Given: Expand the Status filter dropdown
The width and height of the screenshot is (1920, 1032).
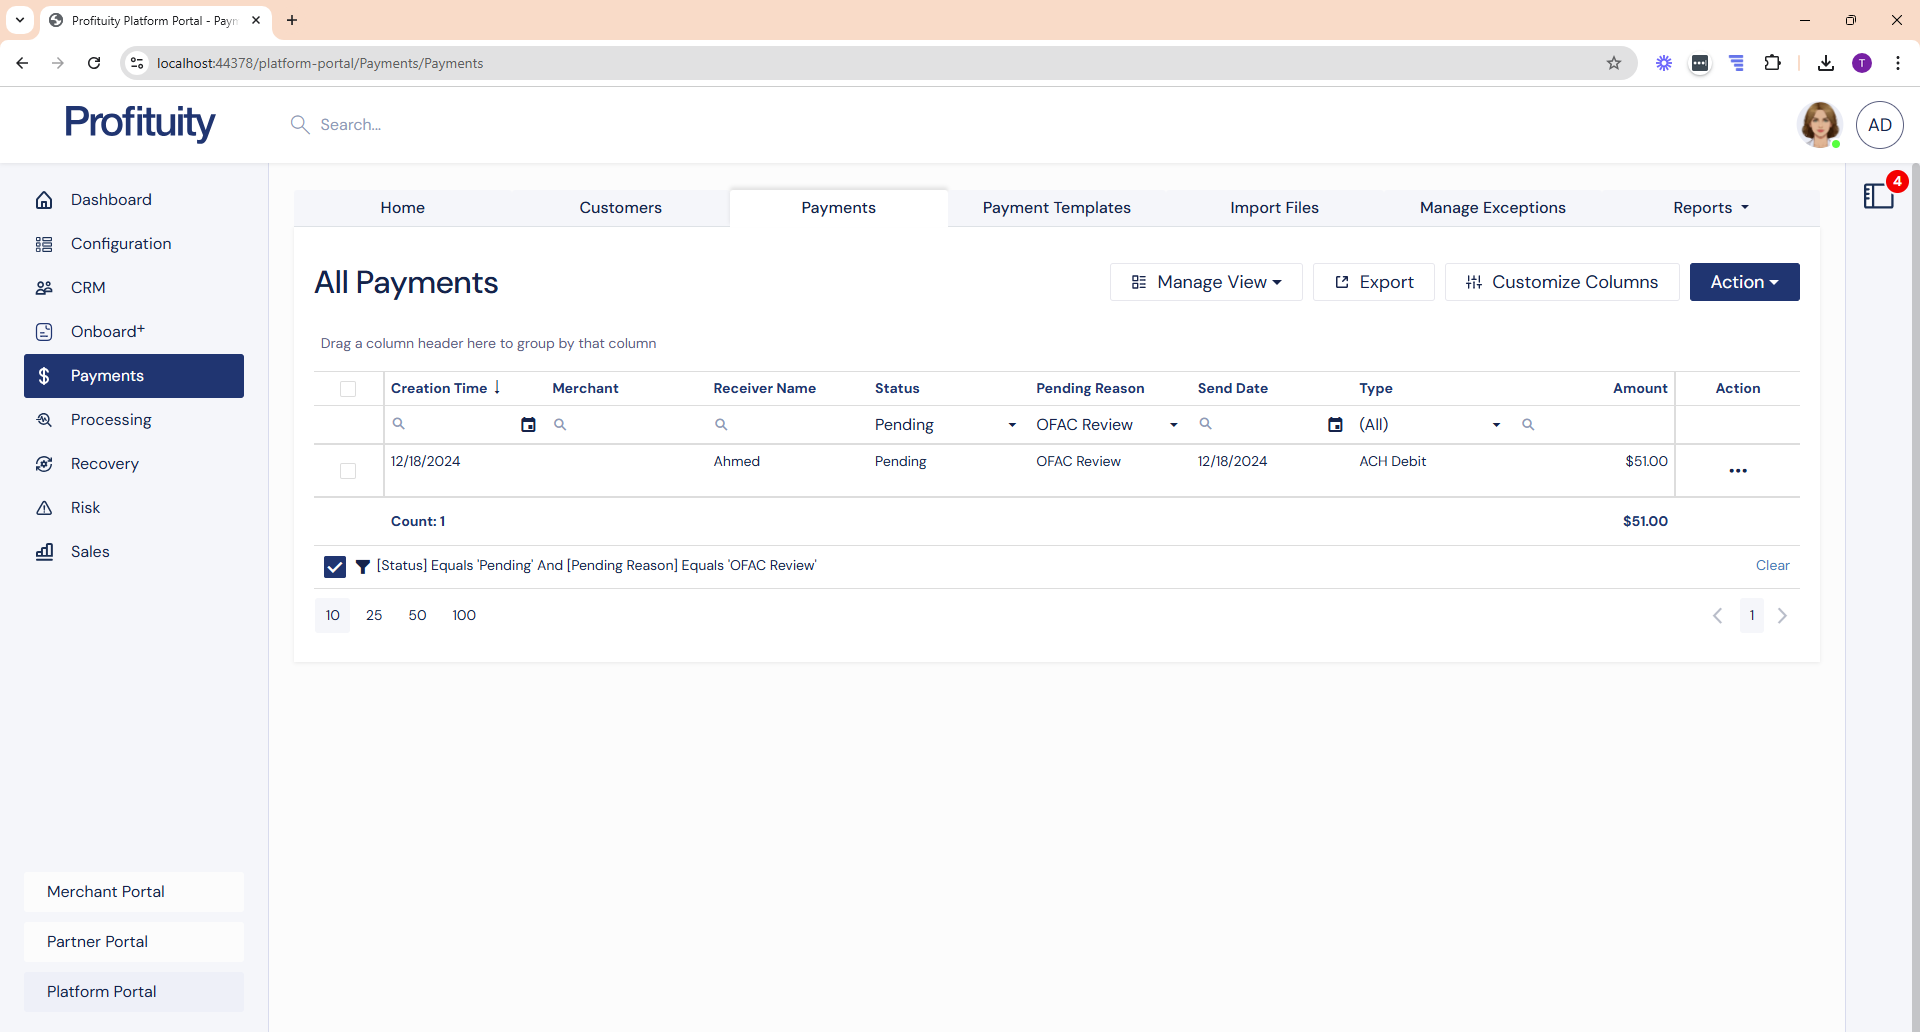Looking at the screenshot, I should [x=1011, y=425].
